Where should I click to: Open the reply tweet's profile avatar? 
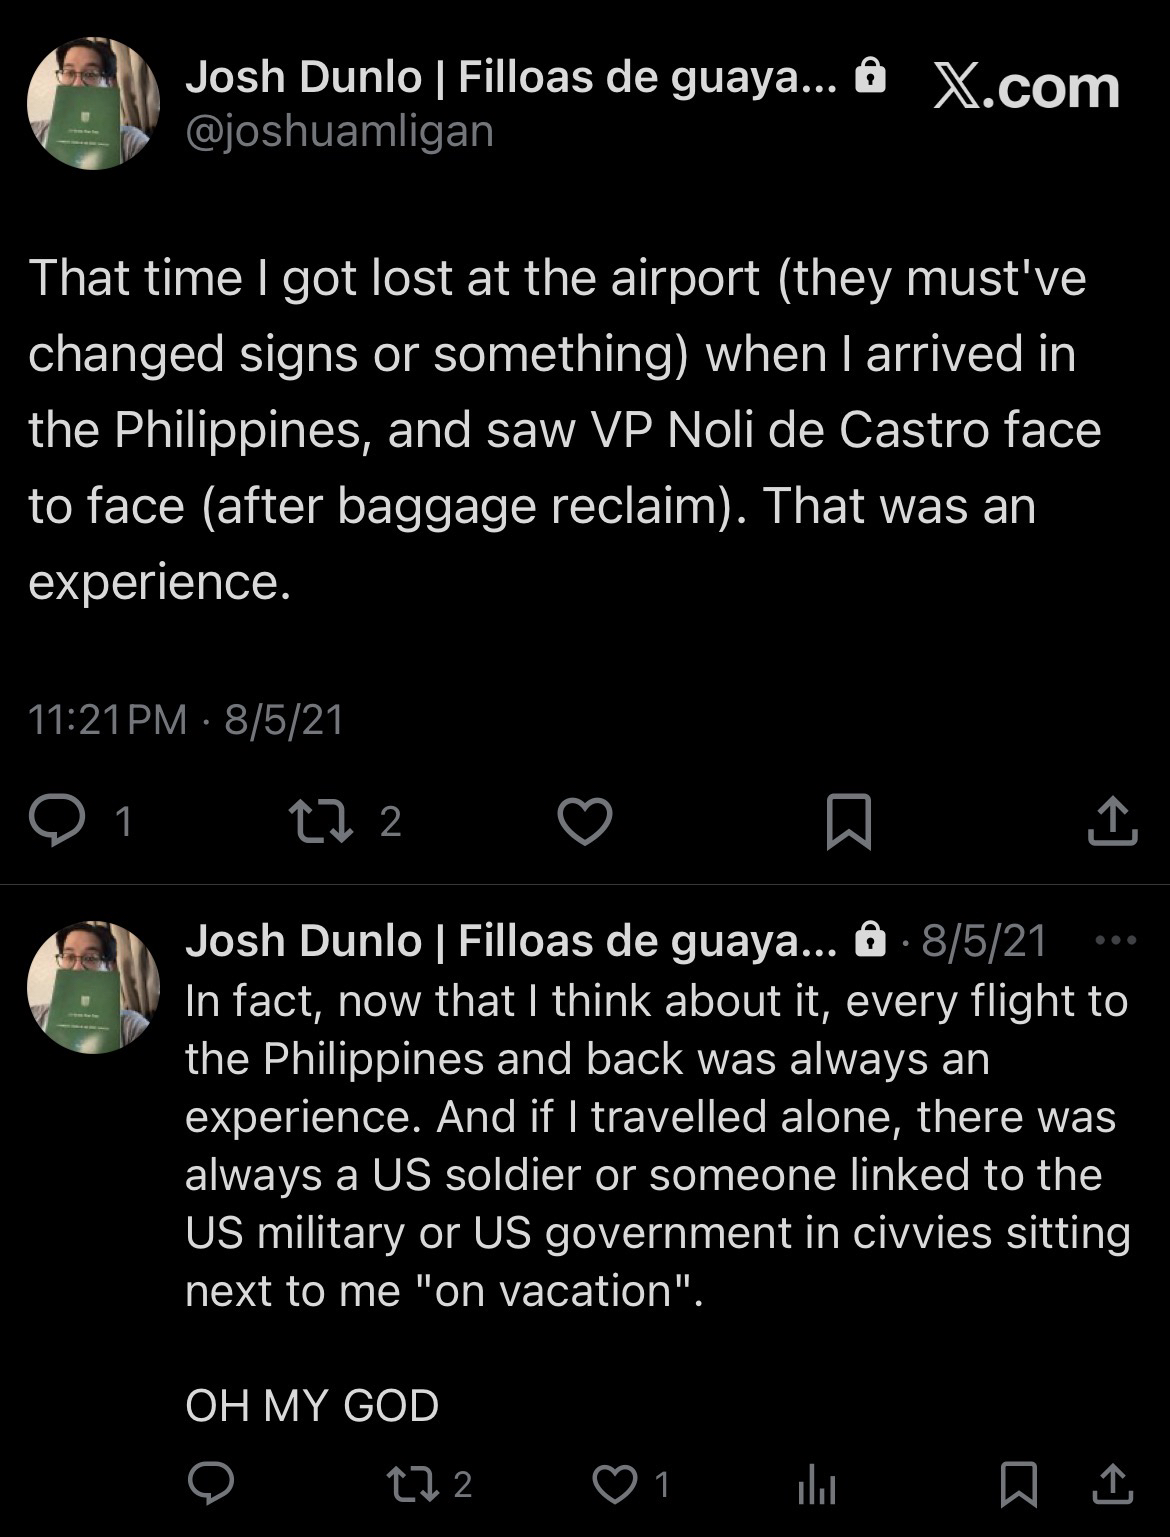93,987
